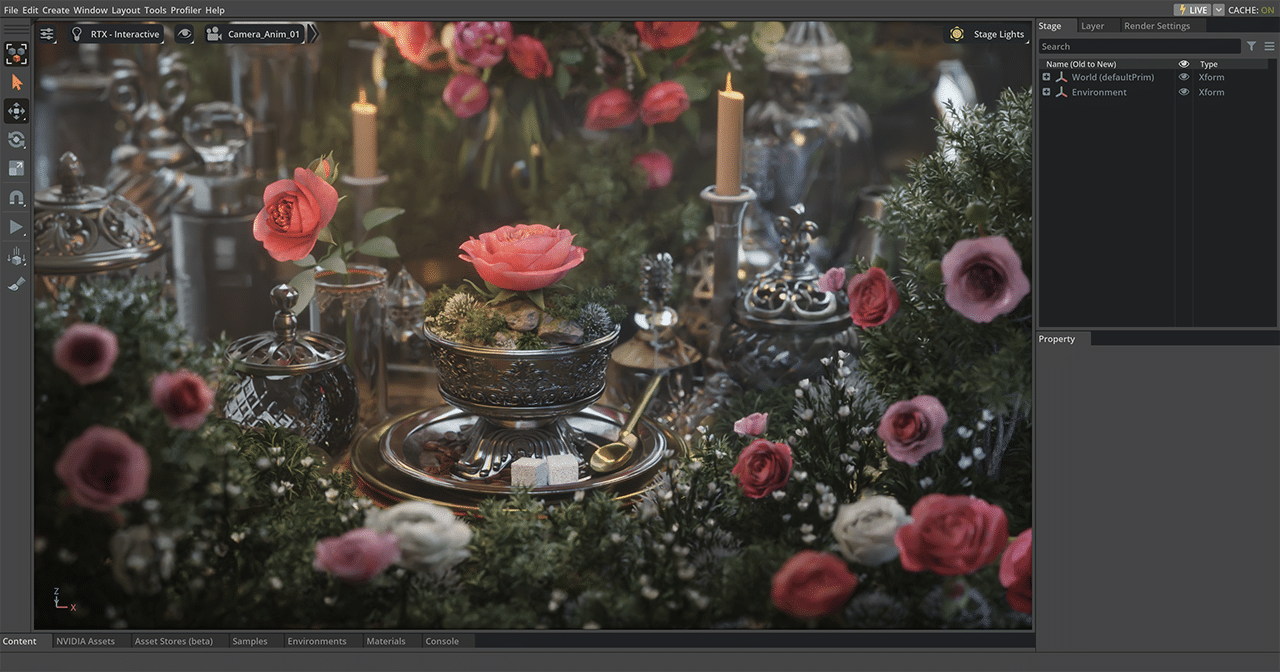Toggle visibility of World (defaultPrim)
The image size is (1280, 672).
click(x=1184, y=77)
